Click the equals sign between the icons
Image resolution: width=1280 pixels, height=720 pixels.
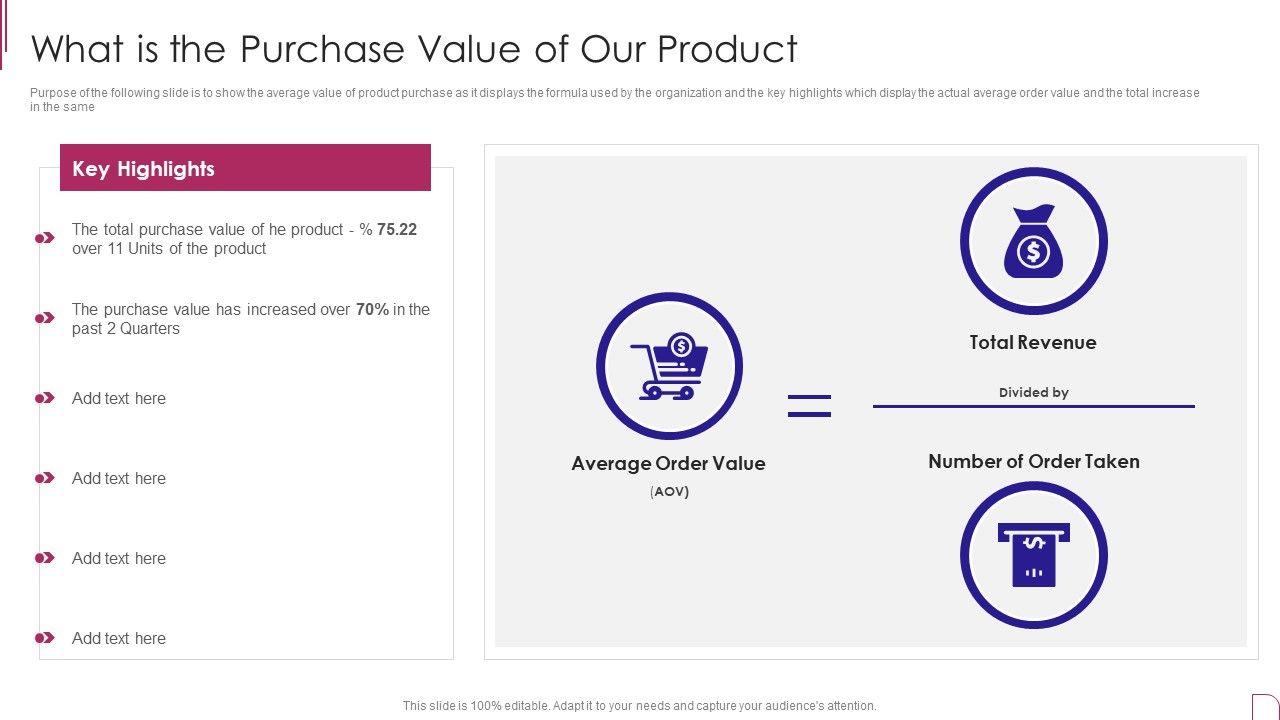[809, 405]
